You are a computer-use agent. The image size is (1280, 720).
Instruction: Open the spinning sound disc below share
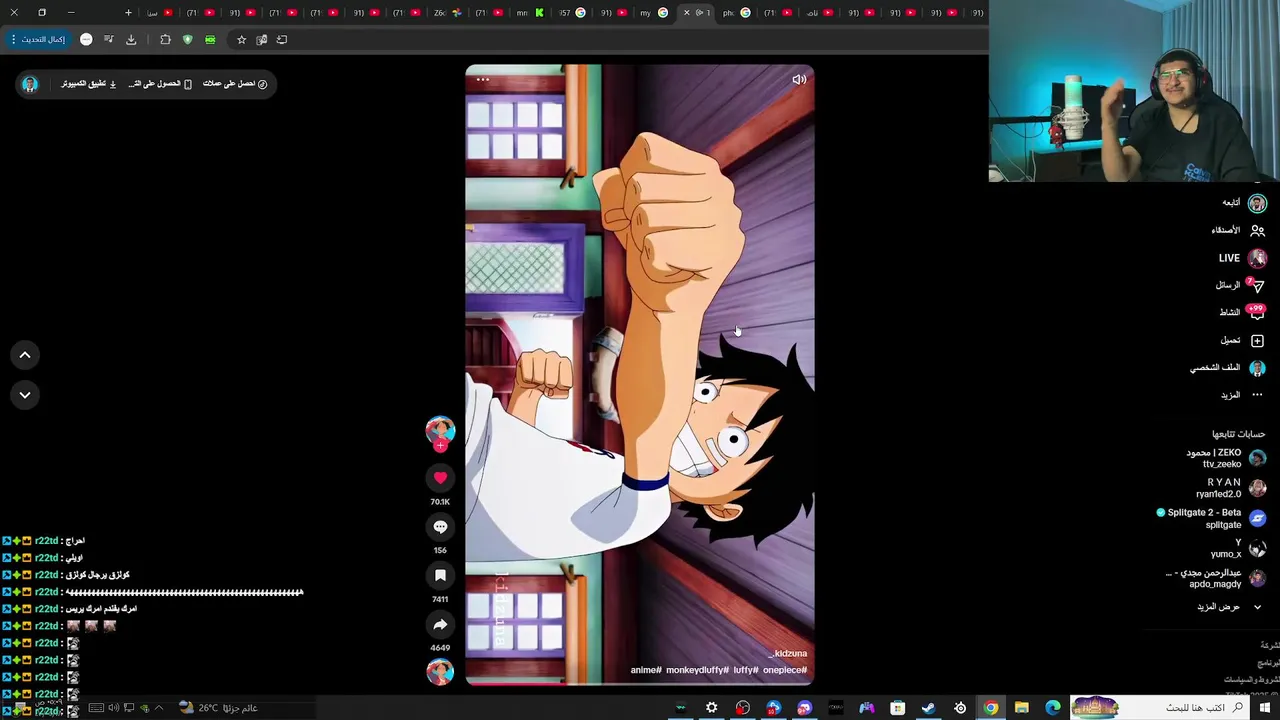440,671
